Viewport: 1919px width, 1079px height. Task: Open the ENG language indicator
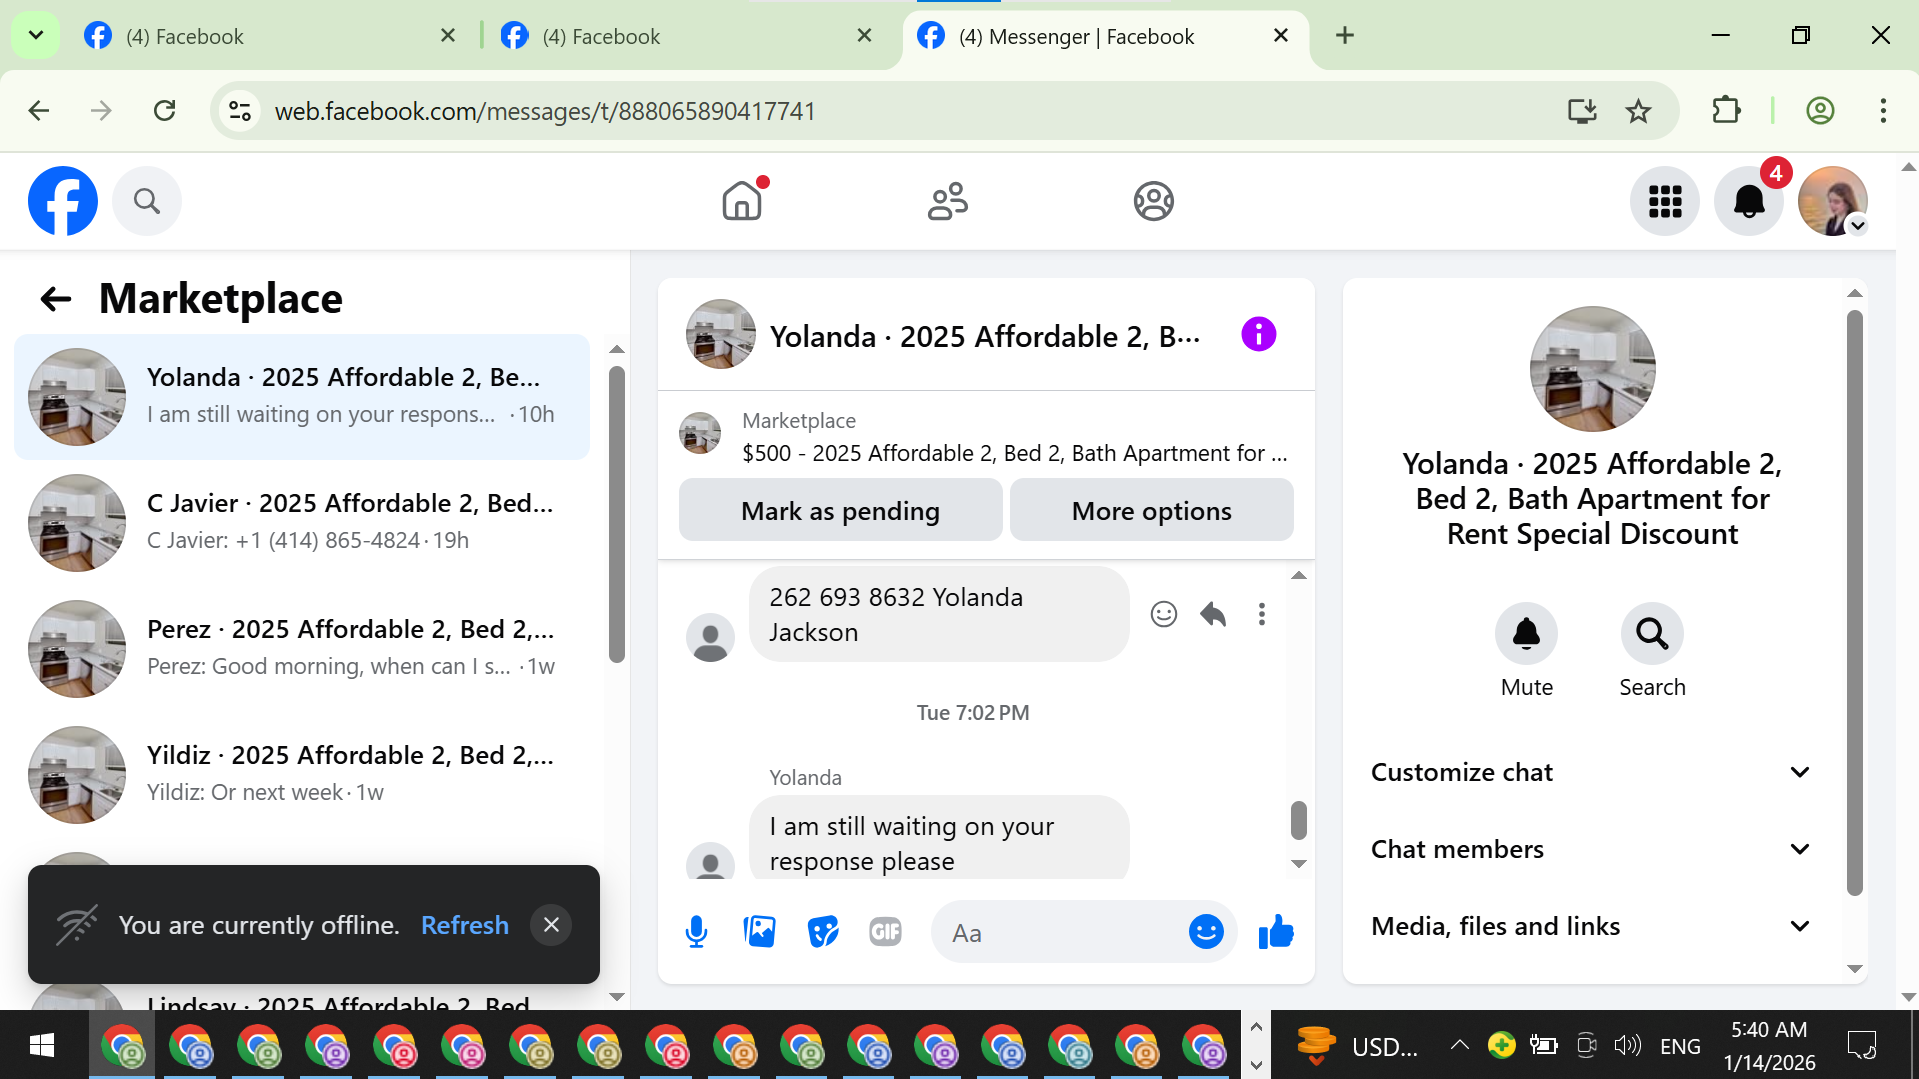click(x=1680, y=1046)
